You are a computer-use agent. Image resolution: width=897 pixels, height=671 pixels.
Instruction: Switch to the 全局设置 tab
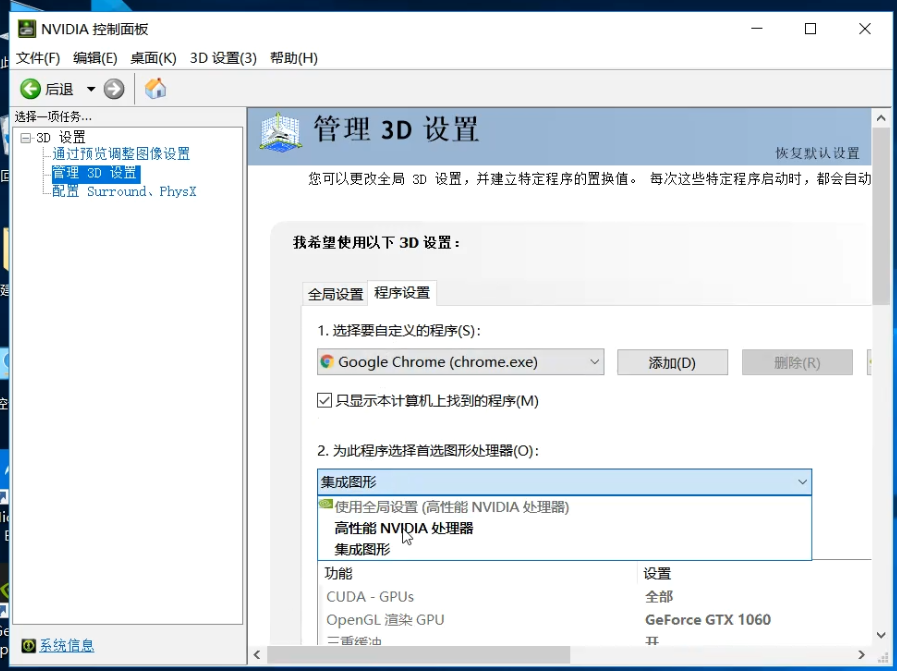point(335,294)
